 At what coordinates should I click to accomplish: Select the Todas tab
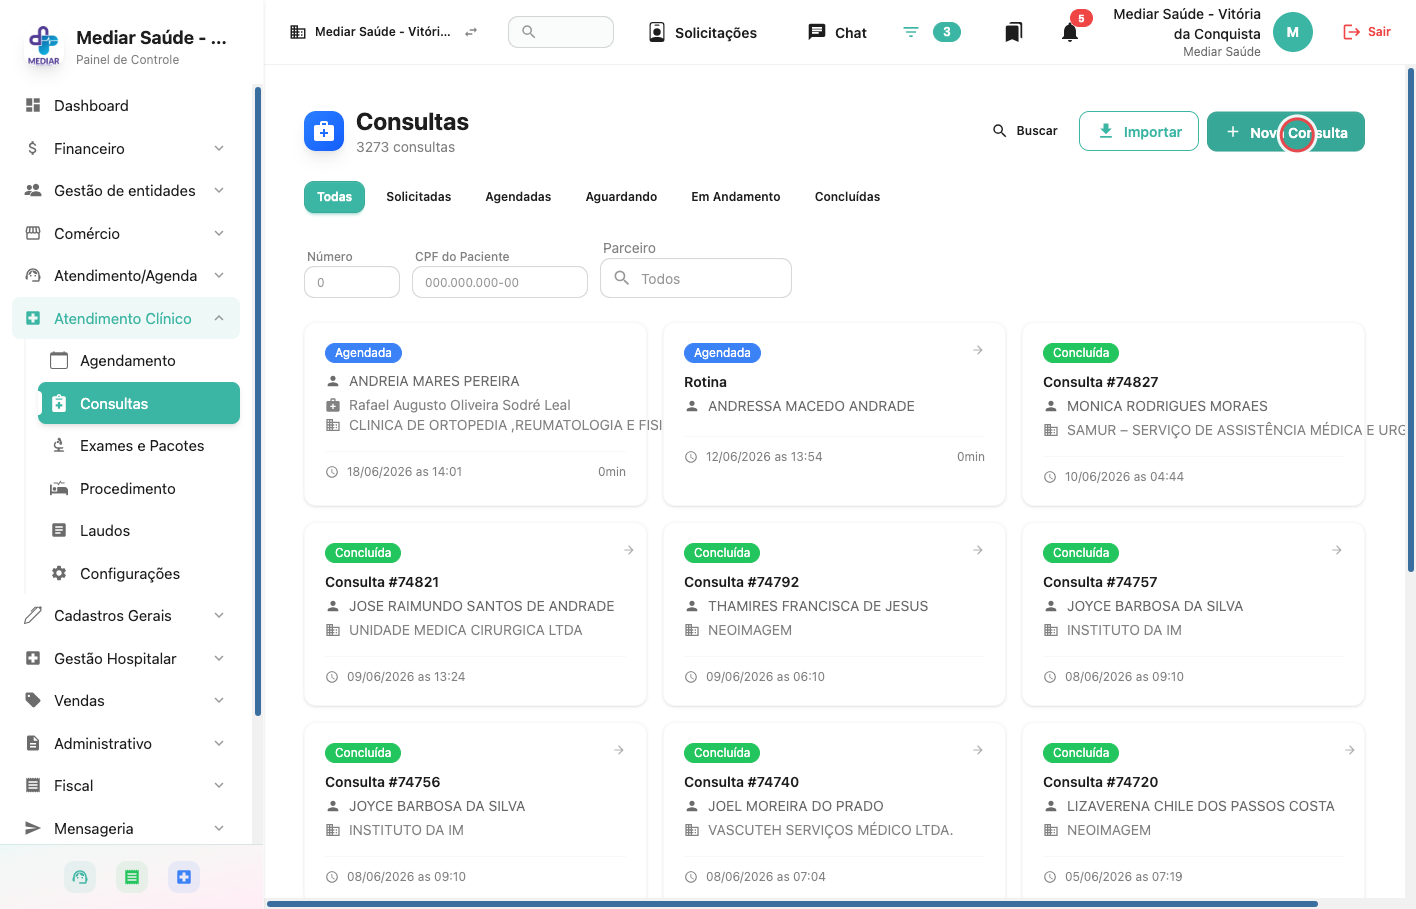tap(334, 197)
